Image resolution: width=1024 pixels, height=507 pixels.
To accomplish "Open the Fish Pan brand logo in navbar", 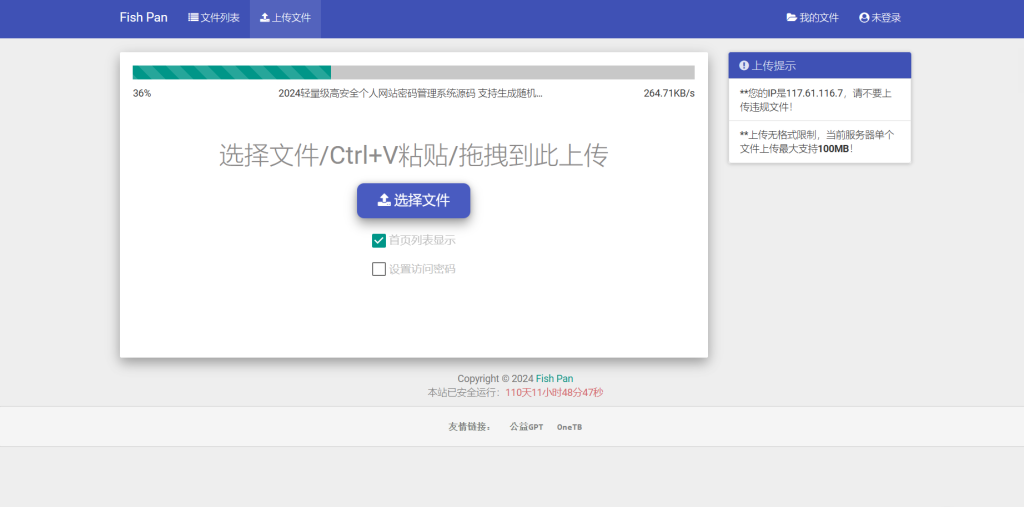I will pyautogui.click(x=143, y=18).
